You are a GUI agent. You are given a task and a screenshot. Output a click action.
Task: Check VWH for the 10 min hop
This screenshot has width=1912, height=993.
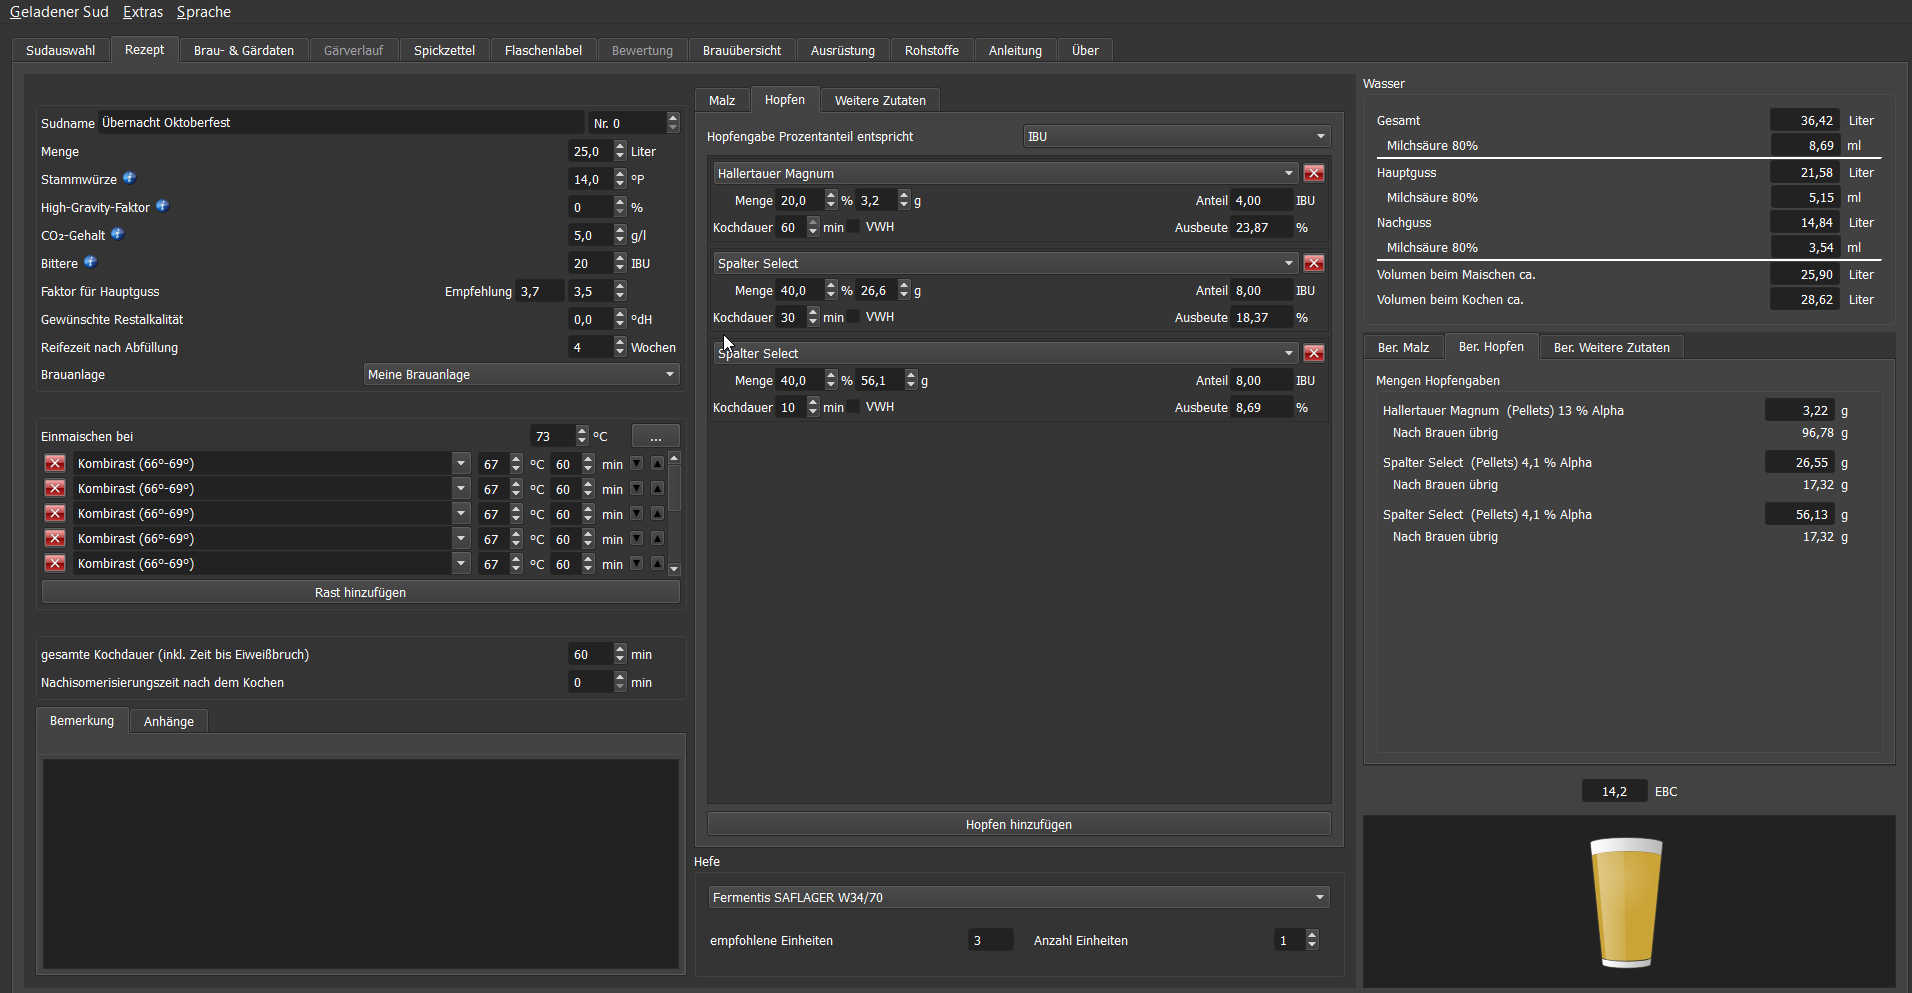[x=854, y=407]
